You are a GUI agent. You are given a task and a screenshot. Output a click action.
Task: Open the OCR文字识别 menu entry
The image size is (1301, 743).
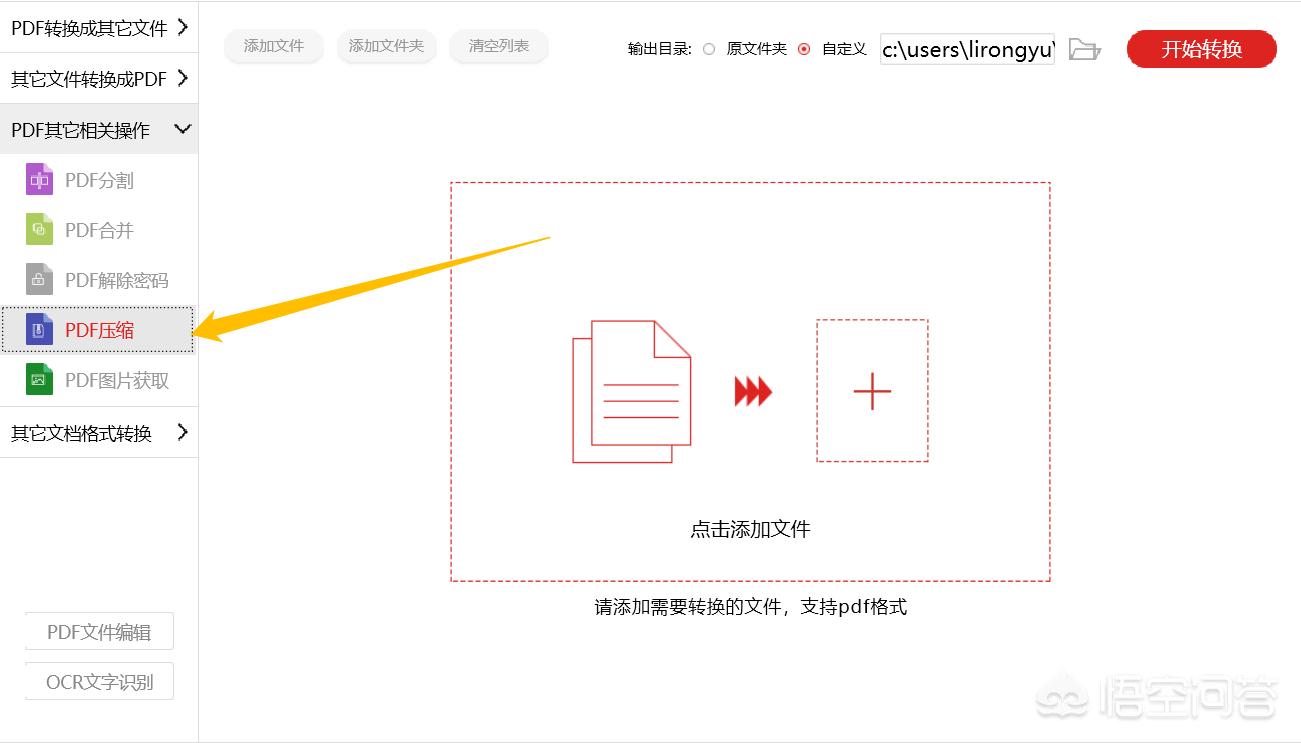tap(98, 680)
